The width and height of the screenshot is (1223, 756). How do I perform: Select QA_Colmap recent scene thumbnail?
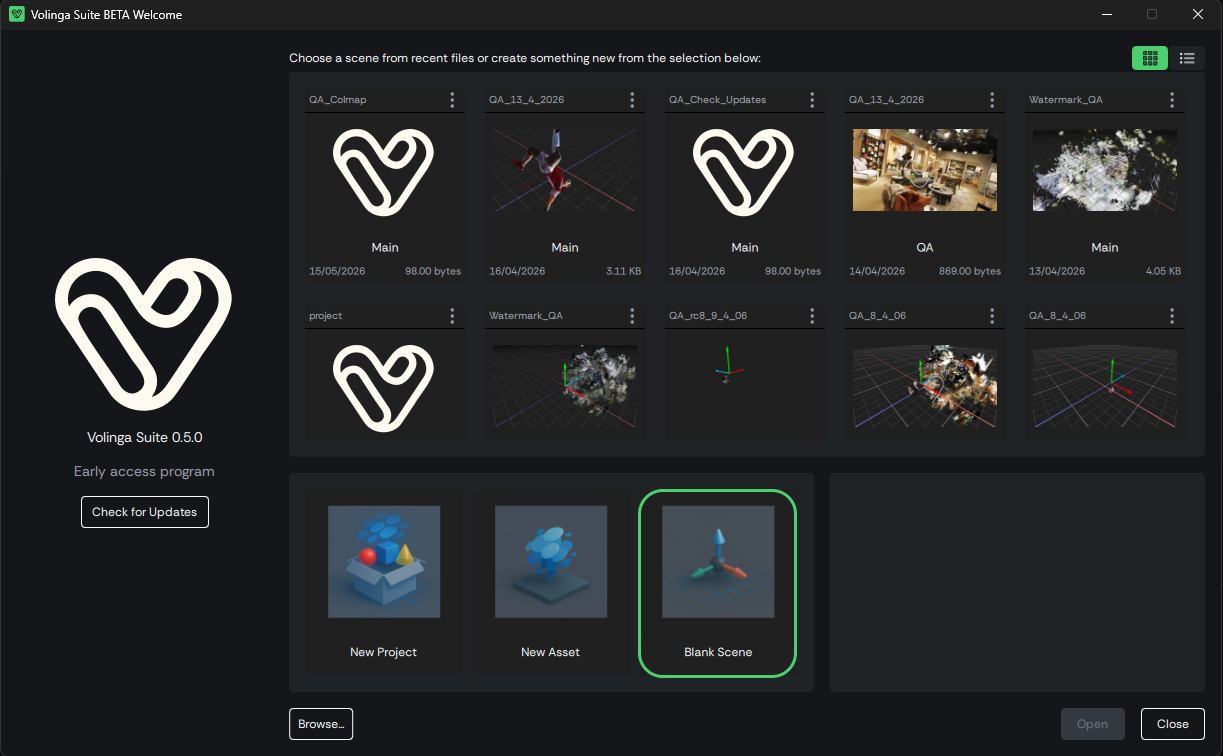pyautogui.click(x=385, y=170)
